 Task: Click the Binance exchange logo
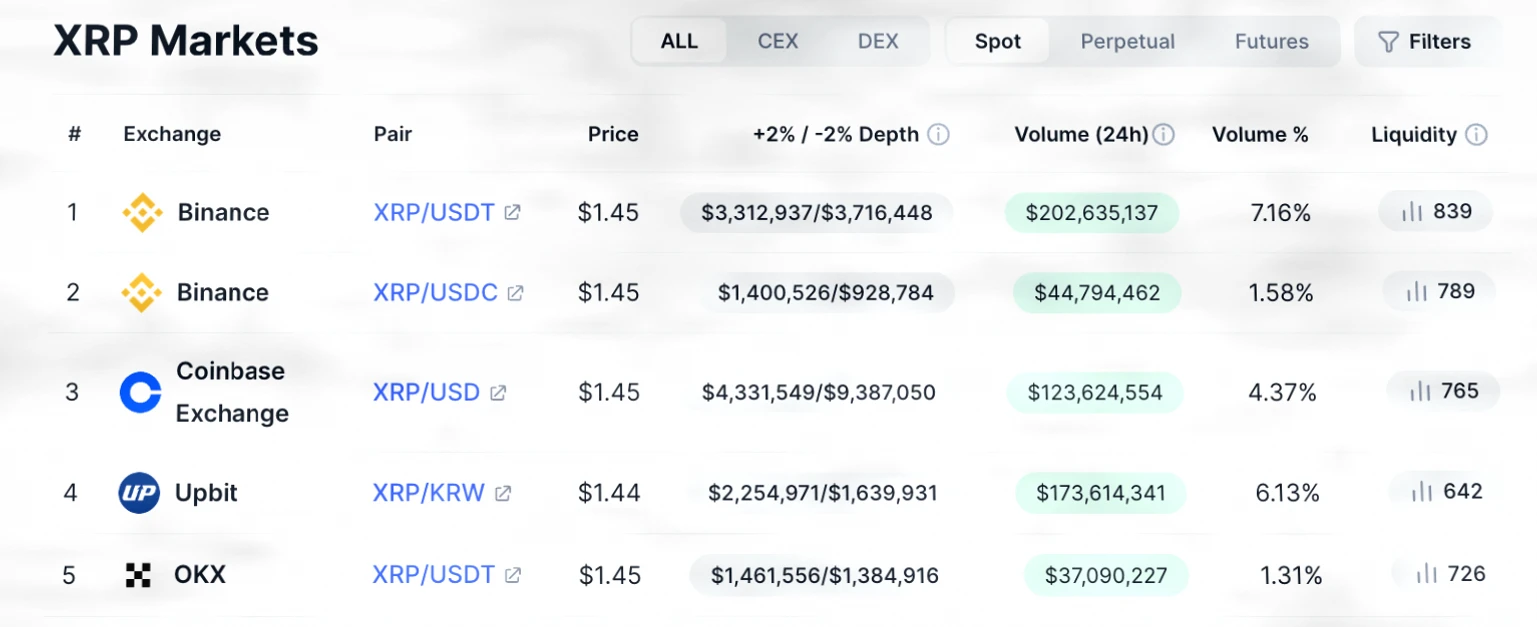point(141,212)
